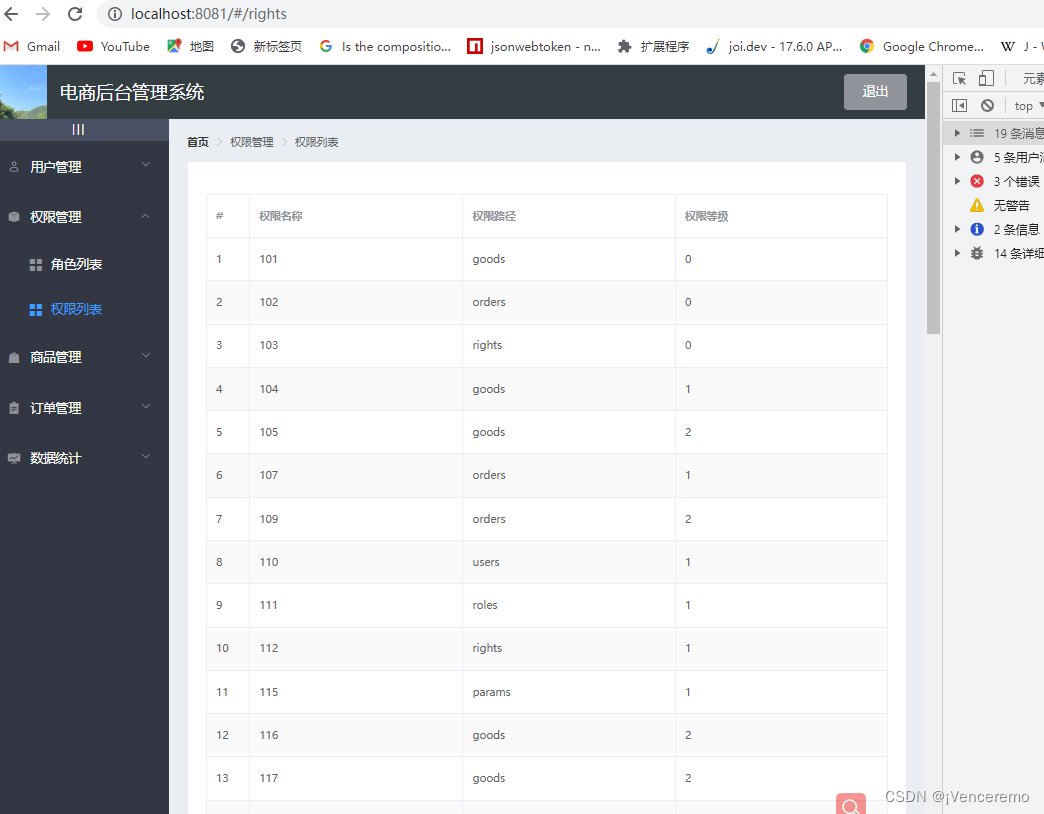This screenshot has width=1044, height=814.
Task: Expand the 19 条消息 console group
Action: tap(957, 132)
